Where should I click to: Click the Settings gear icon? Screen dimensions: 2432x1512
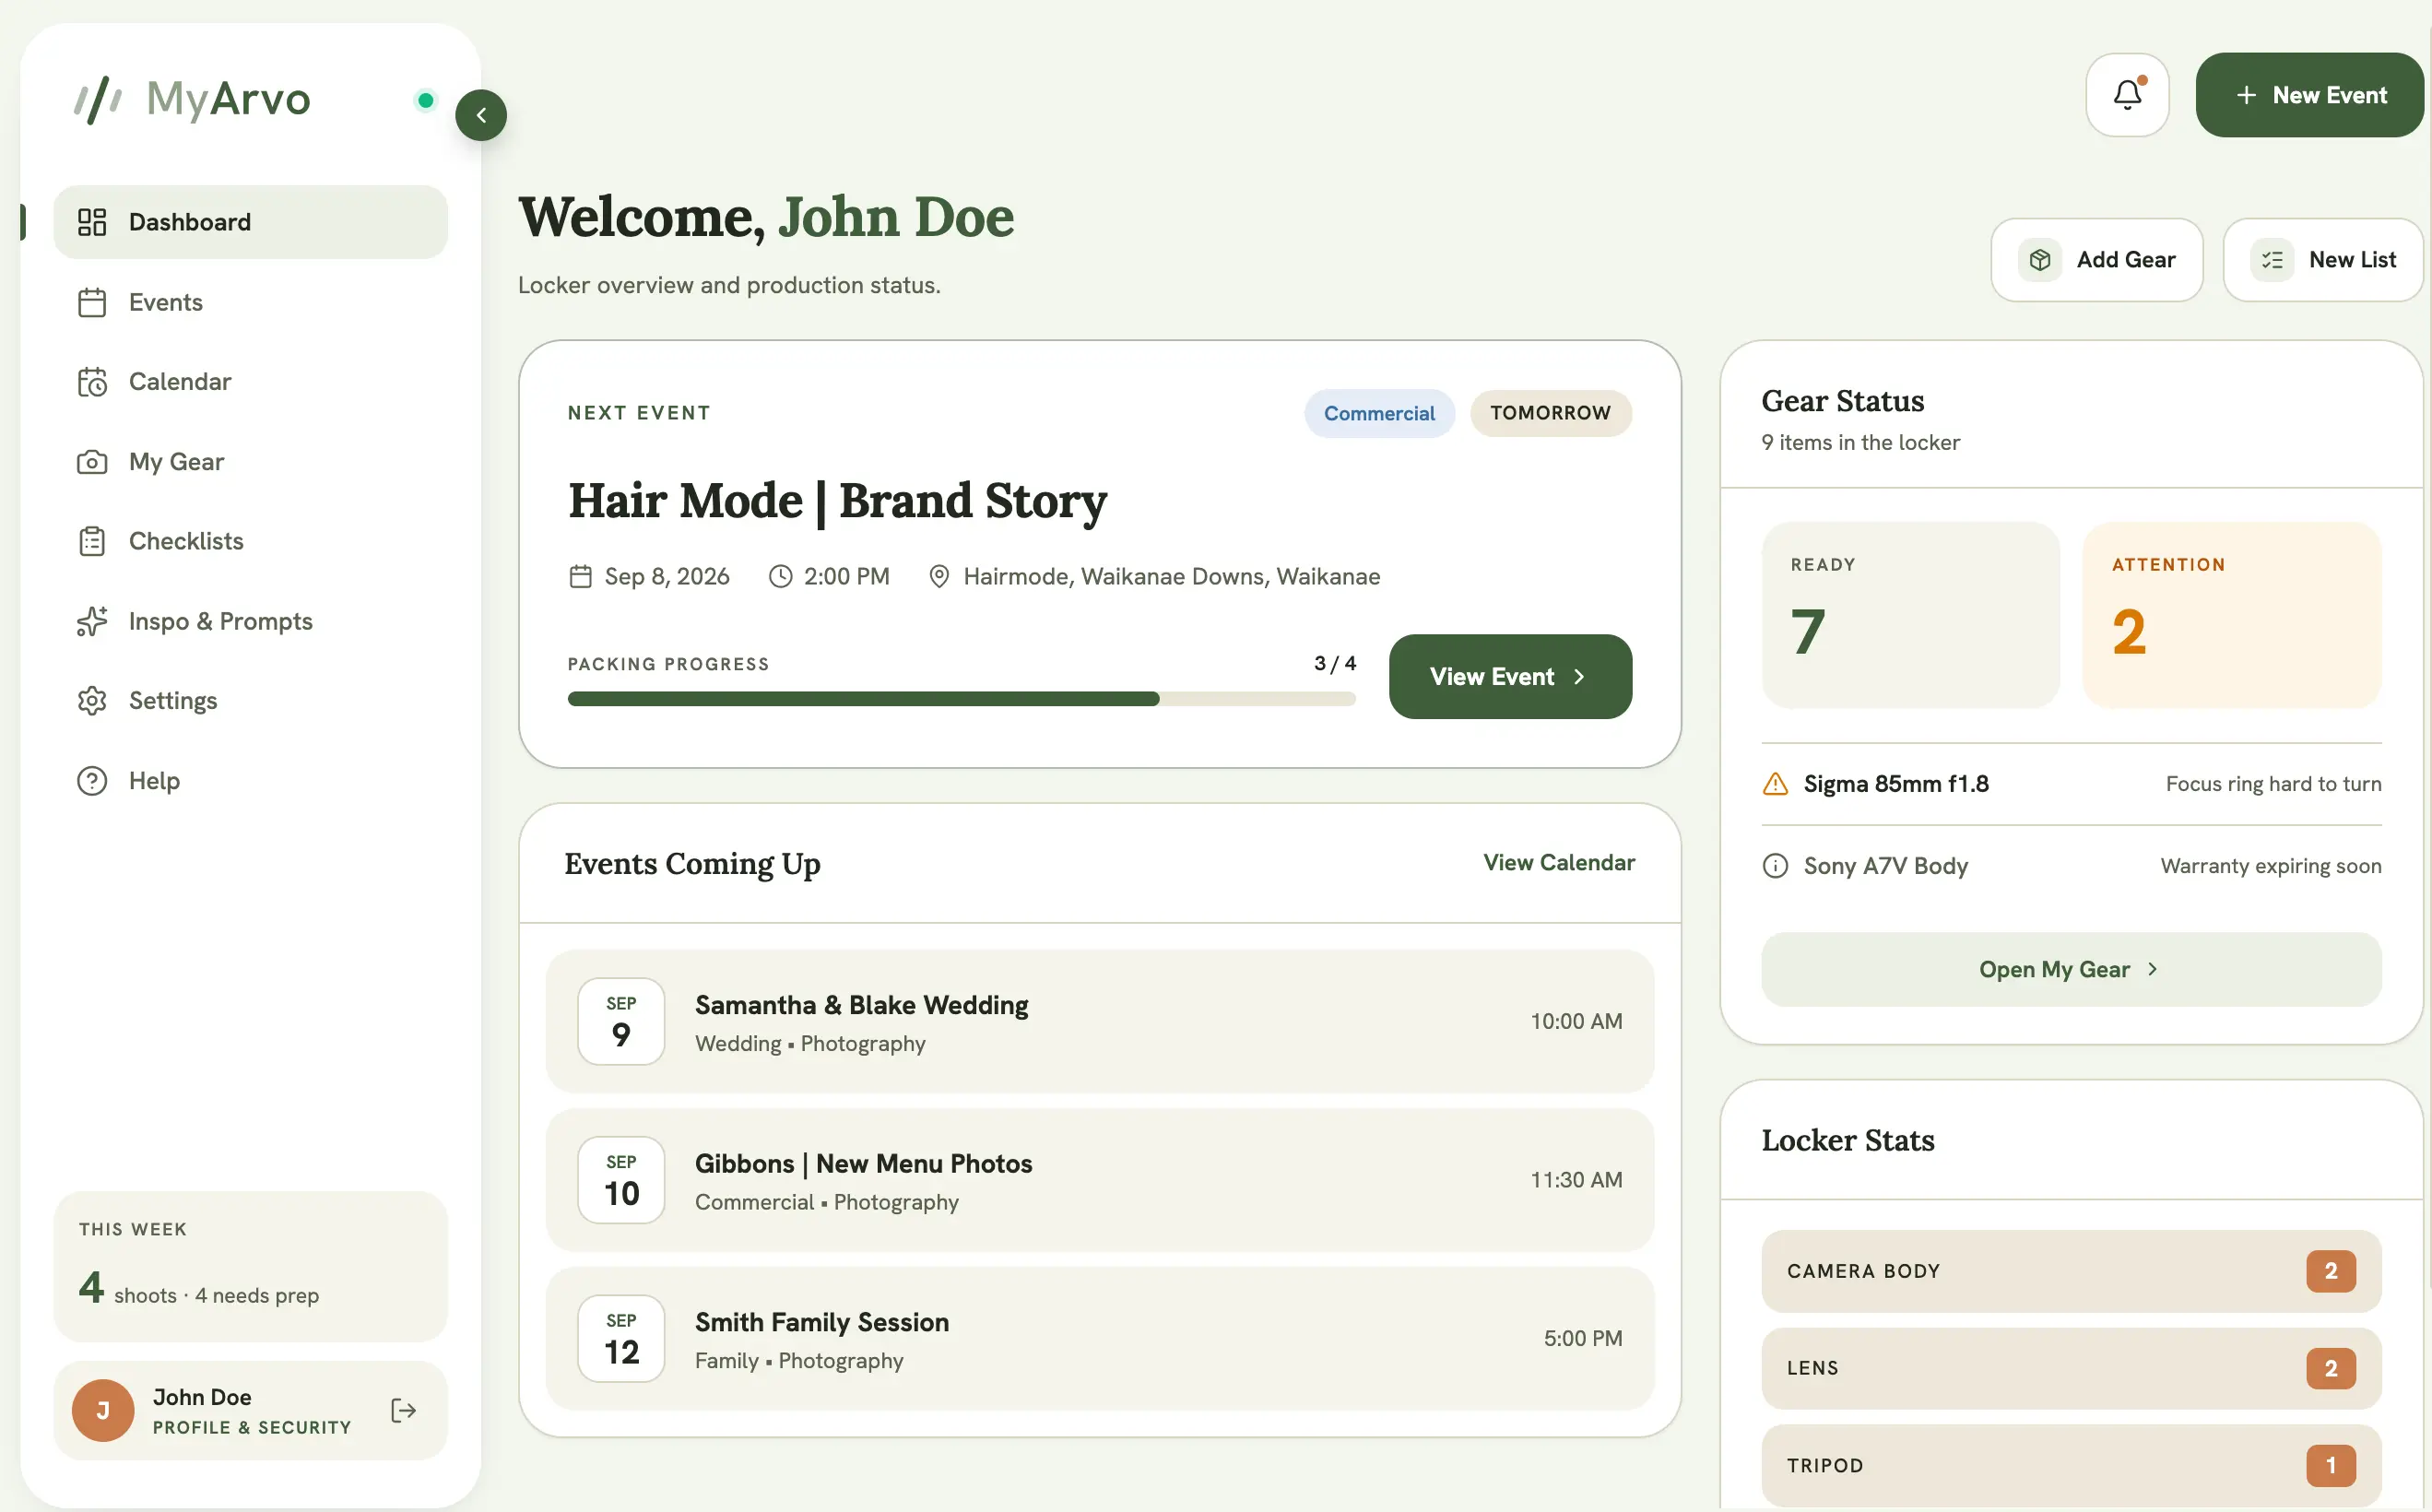click(x=92, y=701)
